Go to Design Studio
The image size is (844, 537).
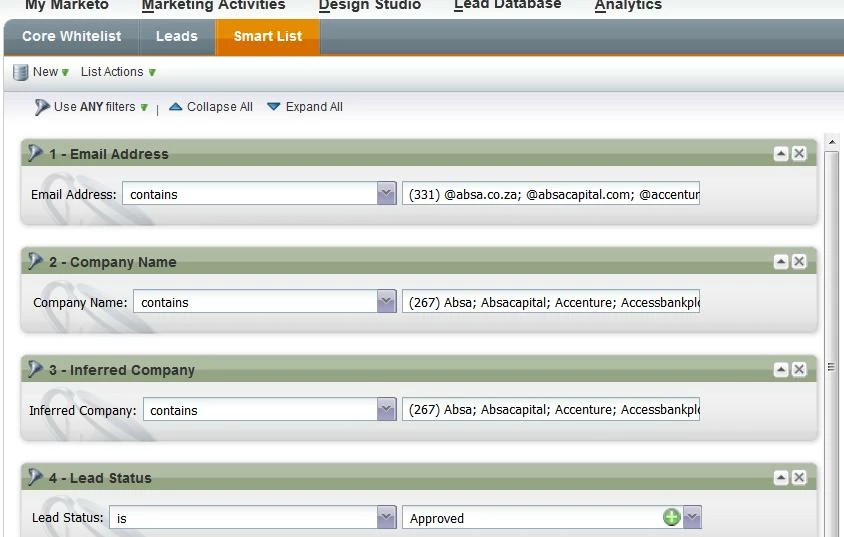(x=370, y=5)
